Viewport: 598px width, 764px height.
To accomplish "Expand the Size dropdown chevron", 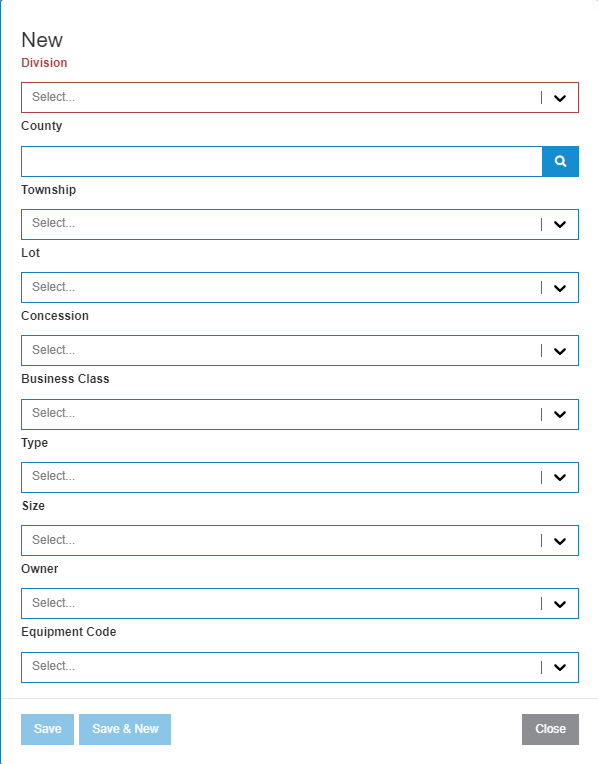I will tap(560, 541).
